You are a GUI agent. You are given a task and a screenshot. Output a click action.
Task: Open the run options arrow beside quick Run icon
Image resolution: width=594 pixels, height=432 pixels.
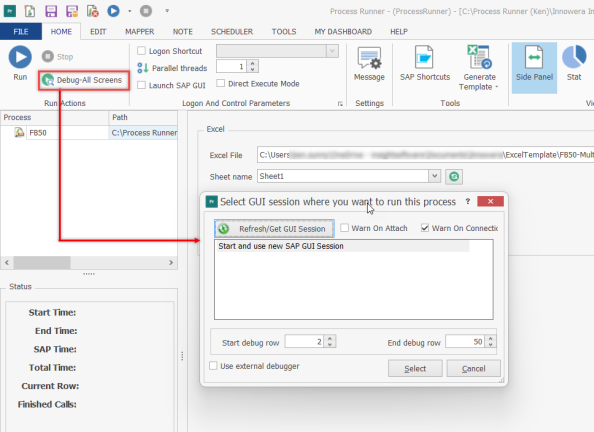pos(130,11)
